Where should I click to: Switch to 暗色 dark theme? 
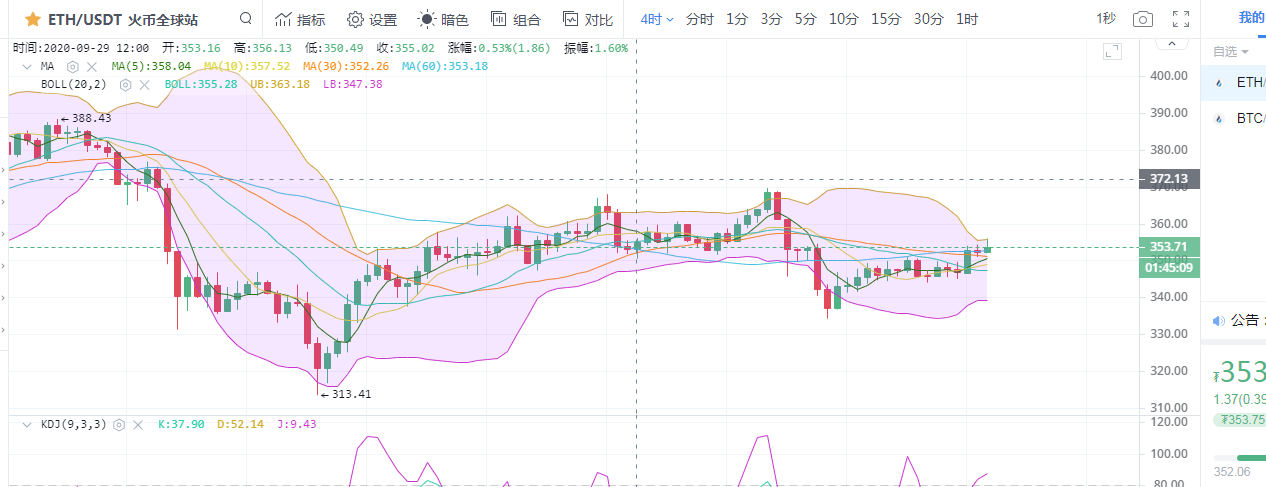[x=442, y=19]
